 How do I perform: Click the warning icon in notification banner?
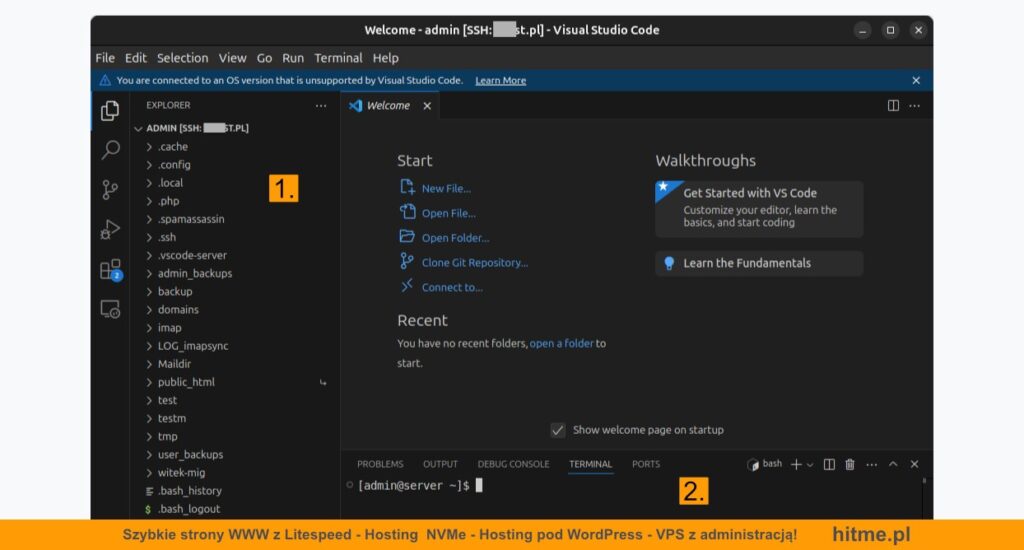point(104,80)
